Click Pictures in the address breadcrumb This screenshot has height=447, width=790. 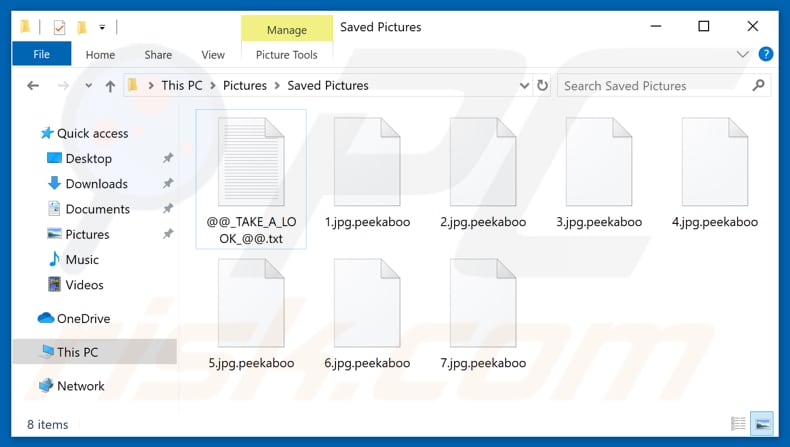tap(244, 86)
